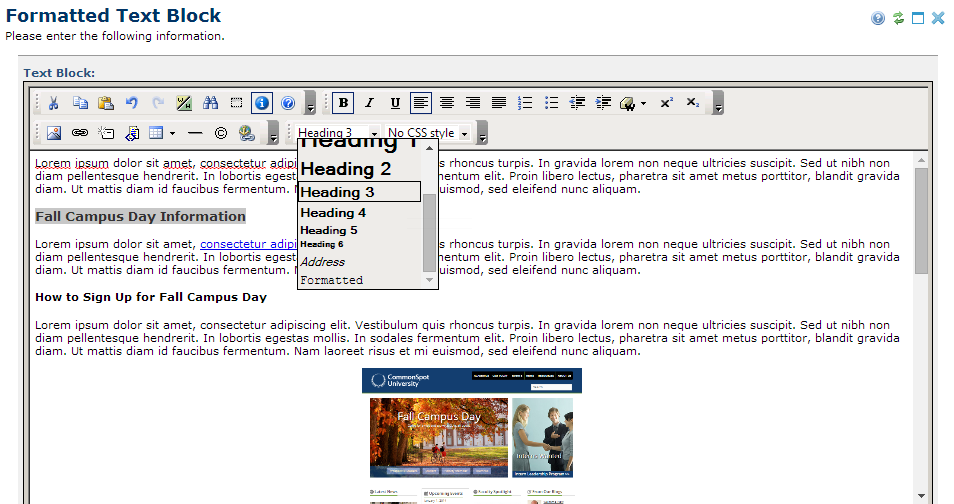Open the table dropdown arrow
The height and width of the screenshot is (504, 954).
click(173, 133)
